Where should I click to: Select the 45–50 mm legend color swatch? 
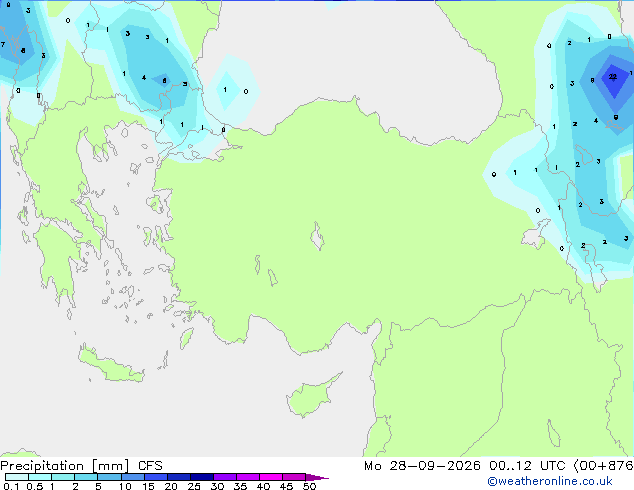[x=294, y=477]
